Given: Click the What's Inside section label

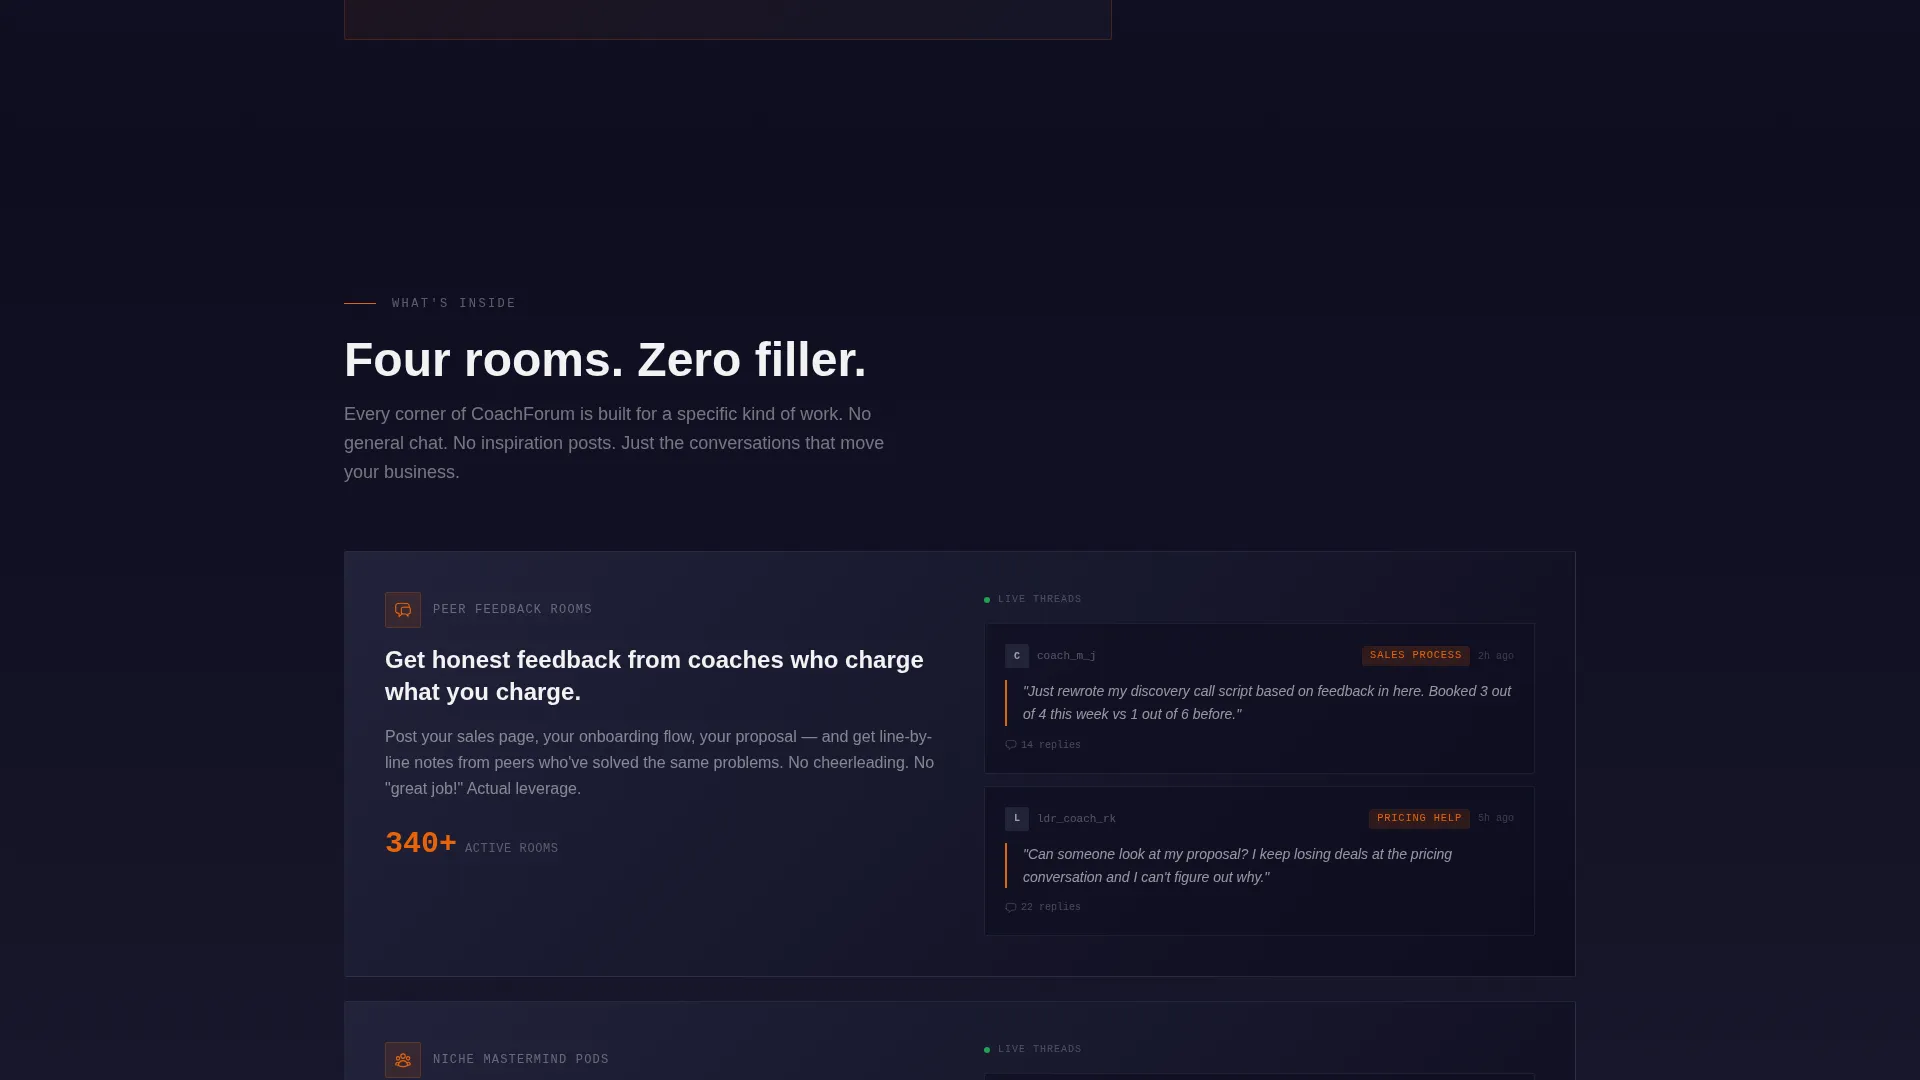Looking at the screenshot, I should tap(454, 304).
